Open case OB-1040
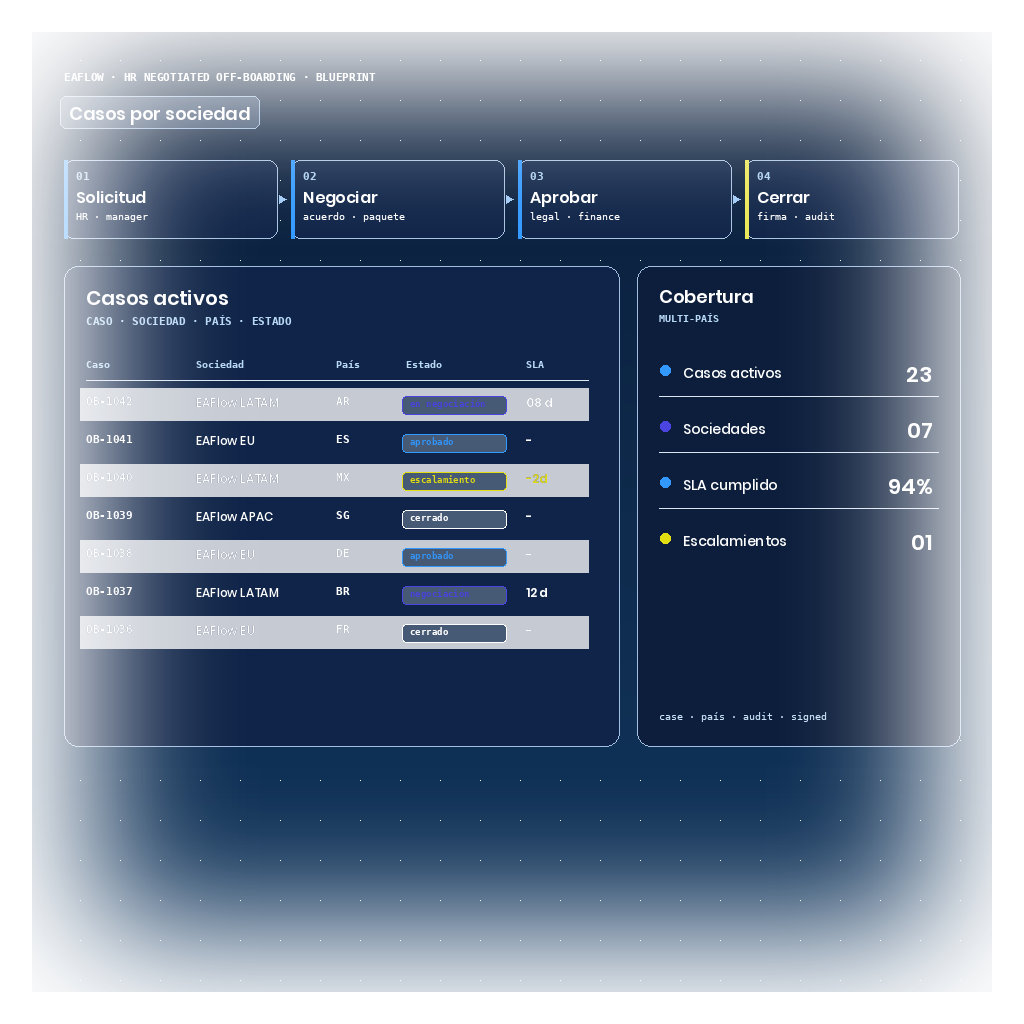 click(334, 480)
